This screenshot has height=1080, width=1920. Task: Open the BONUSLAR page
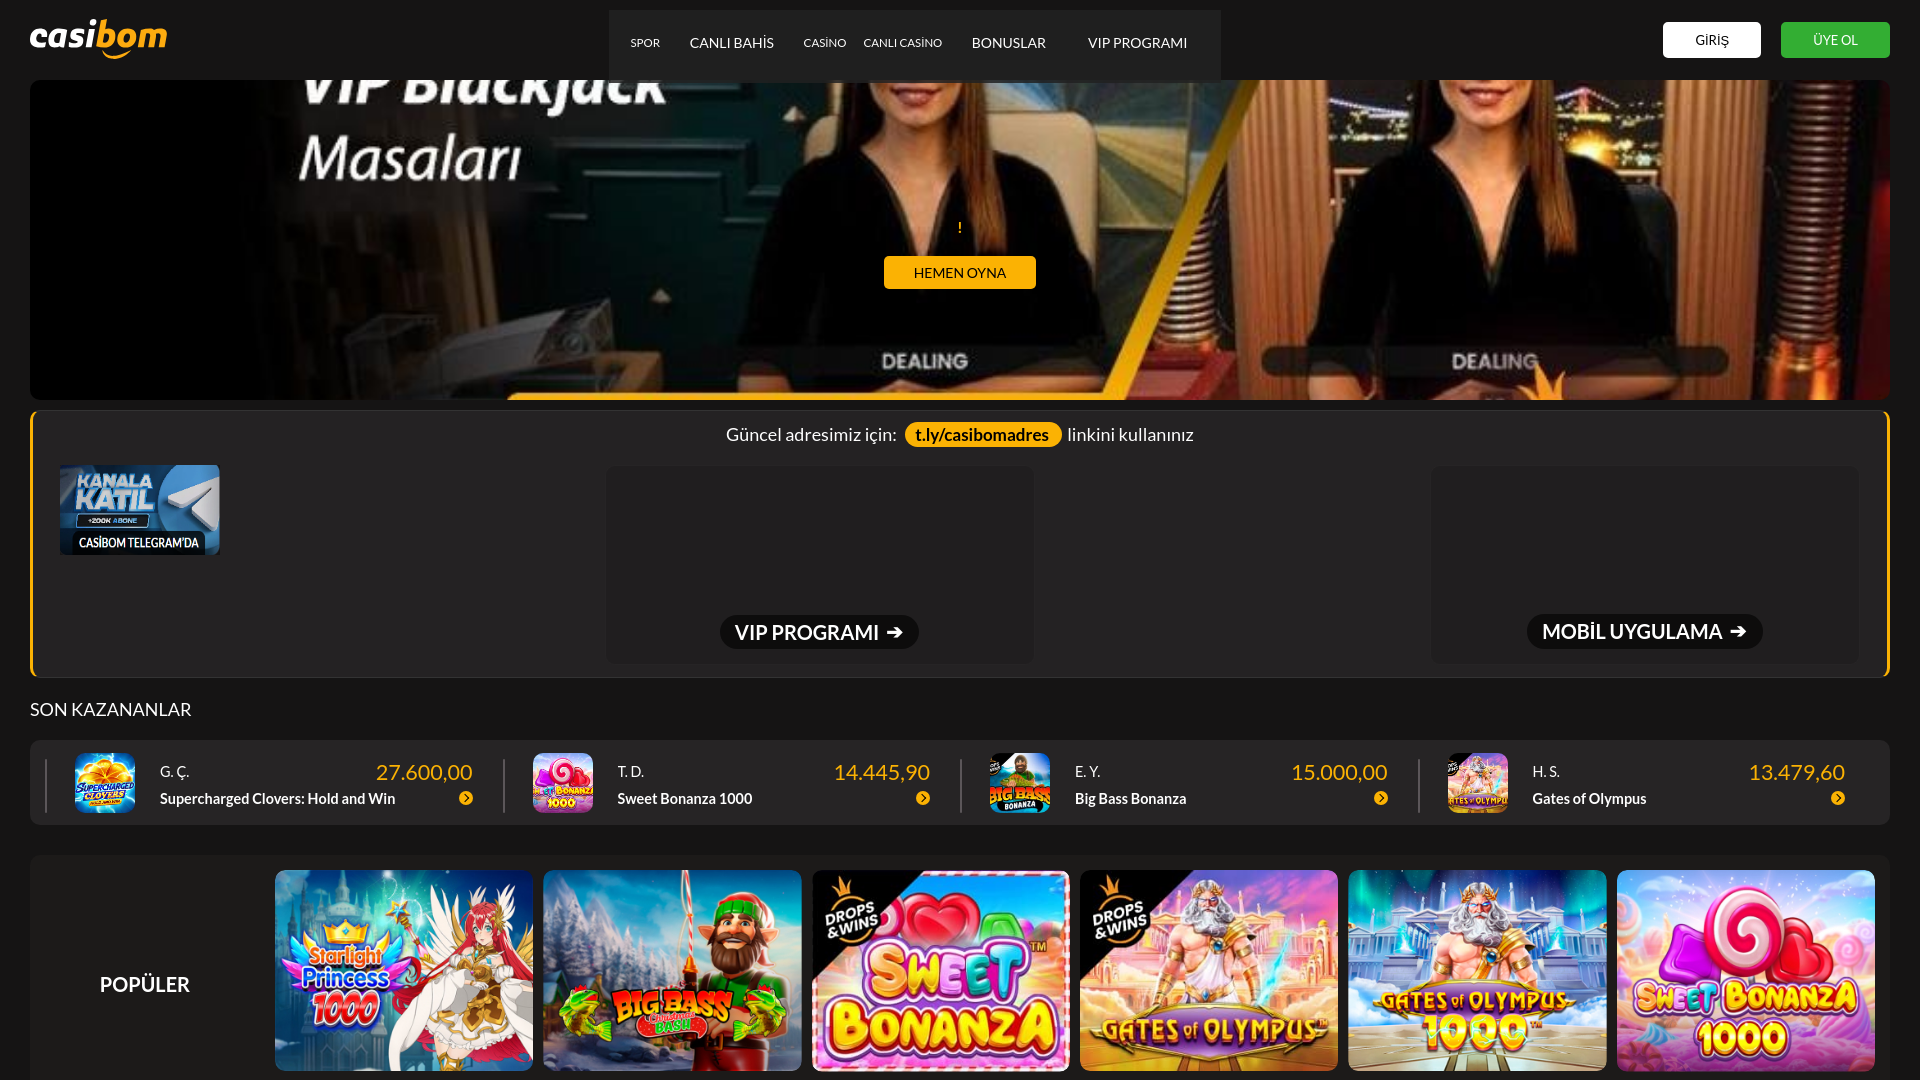1008,43
